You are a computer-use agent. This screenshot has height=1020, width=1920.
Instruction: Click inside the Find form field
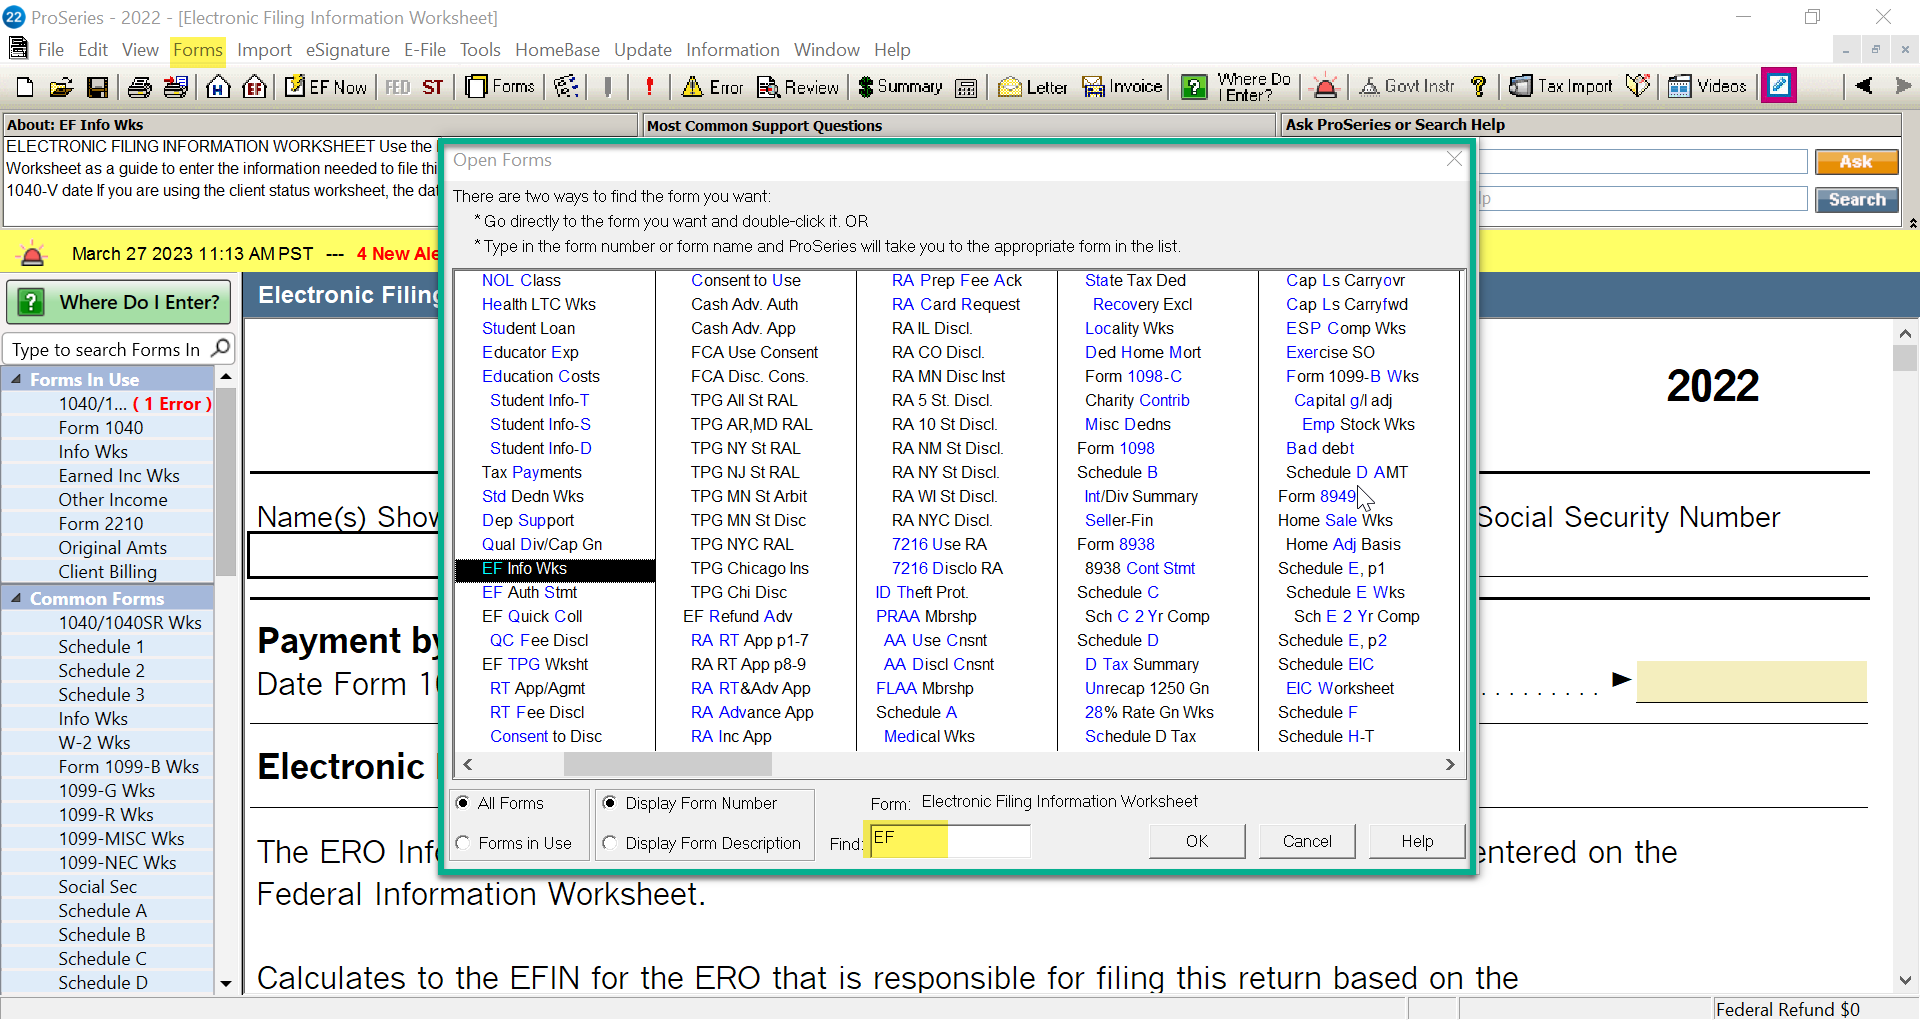[x=950, y=841]
